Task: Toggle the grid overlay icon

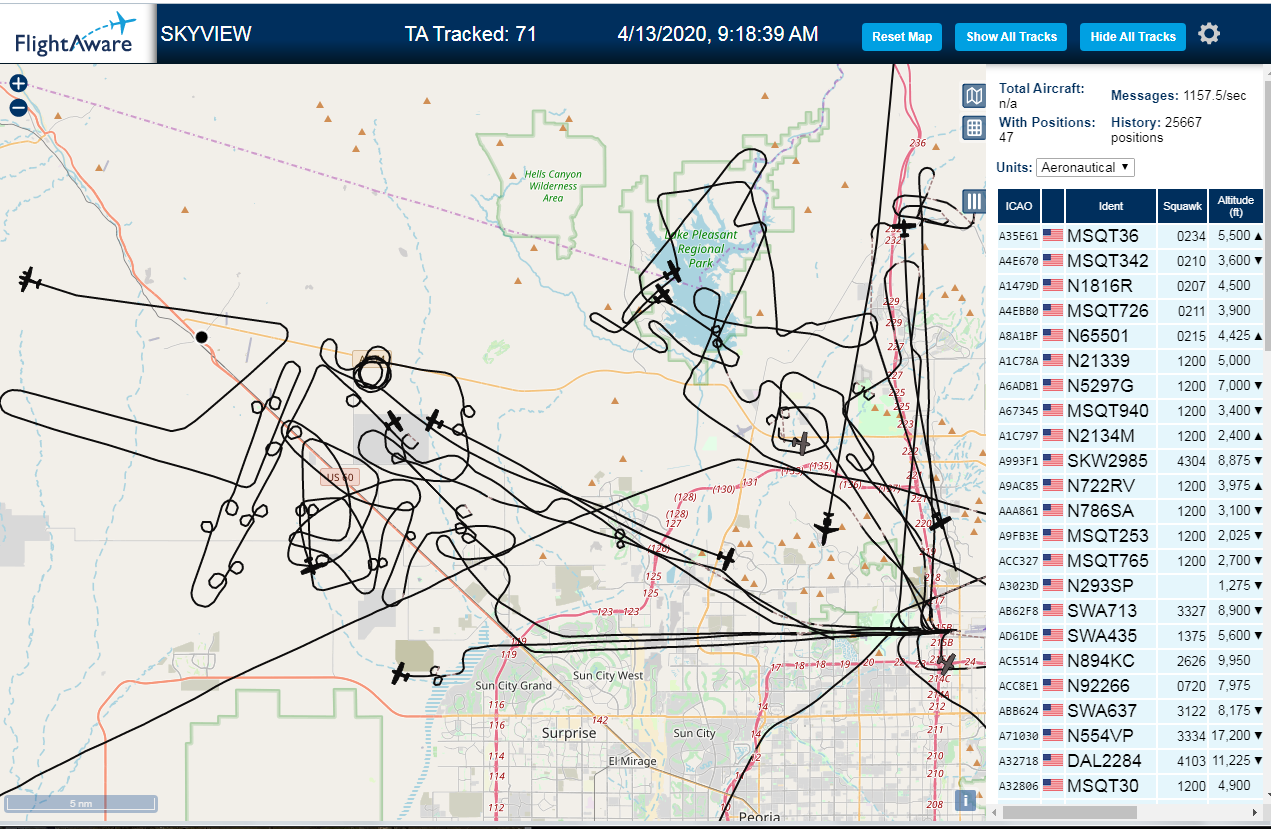Action: (974, 127)
